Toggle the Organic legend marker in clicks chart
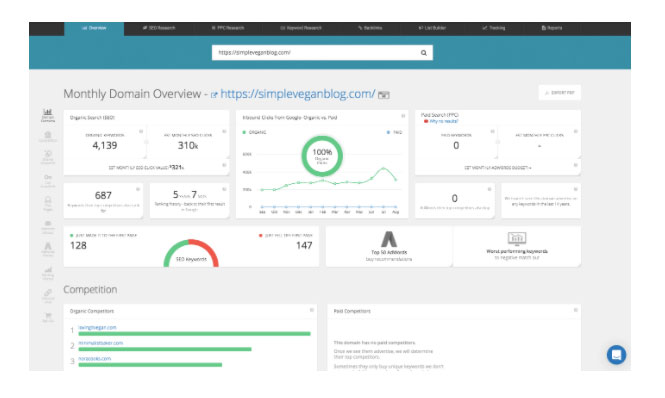The image size is (665, 398). coord(244,132)
